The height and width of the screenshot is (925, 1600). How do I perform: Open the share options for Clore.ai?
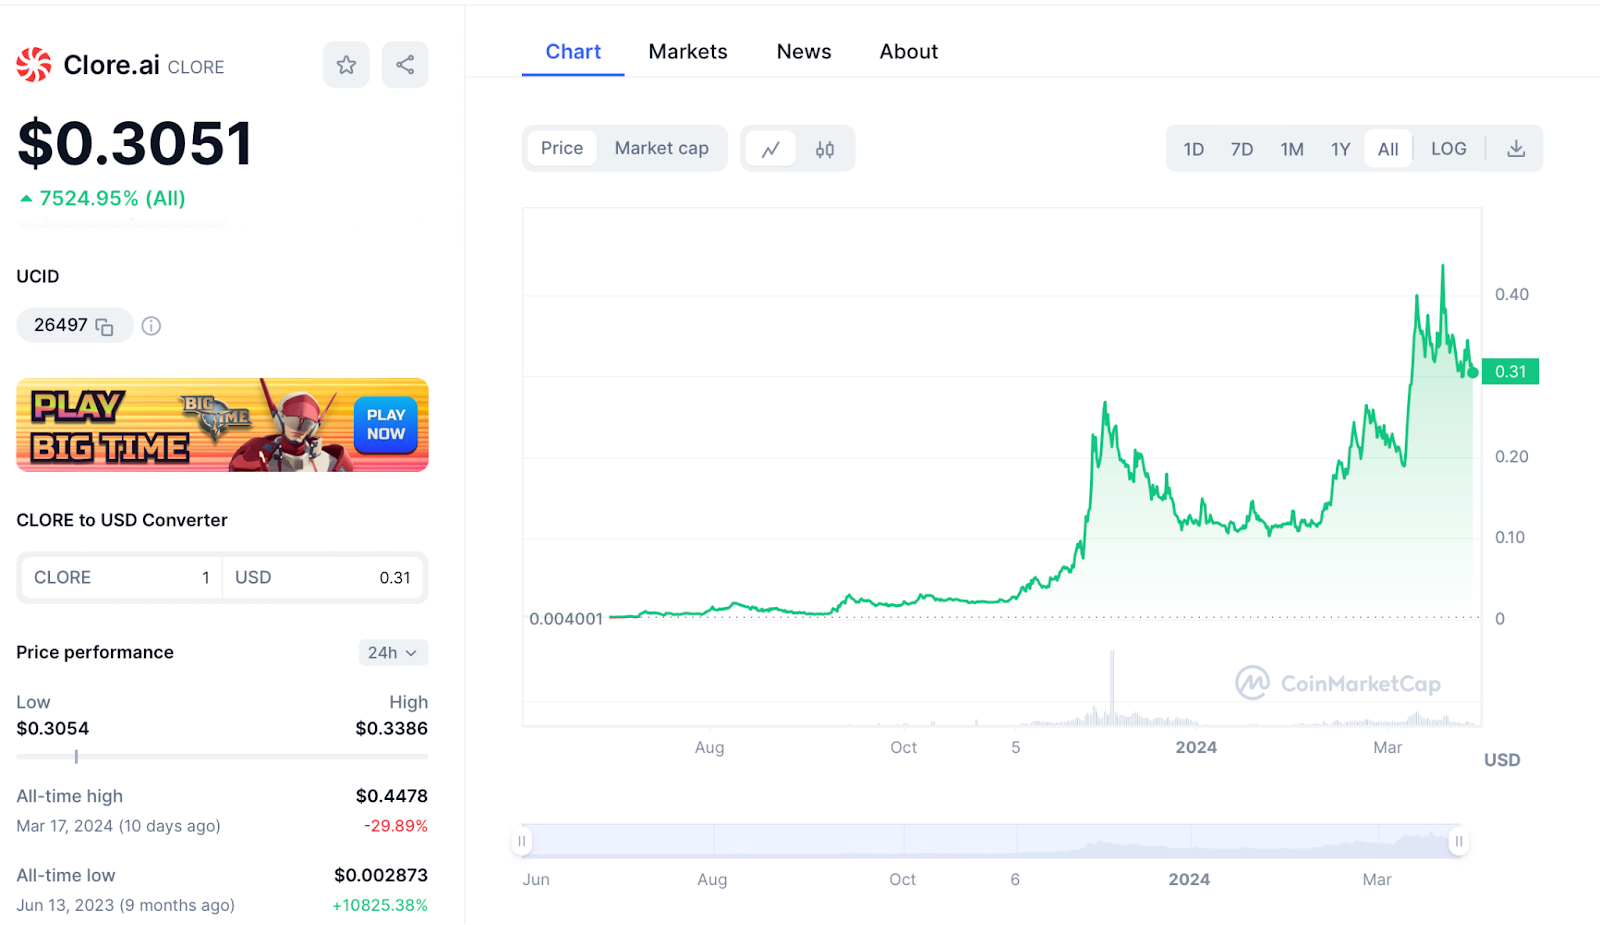pos(404,64)
